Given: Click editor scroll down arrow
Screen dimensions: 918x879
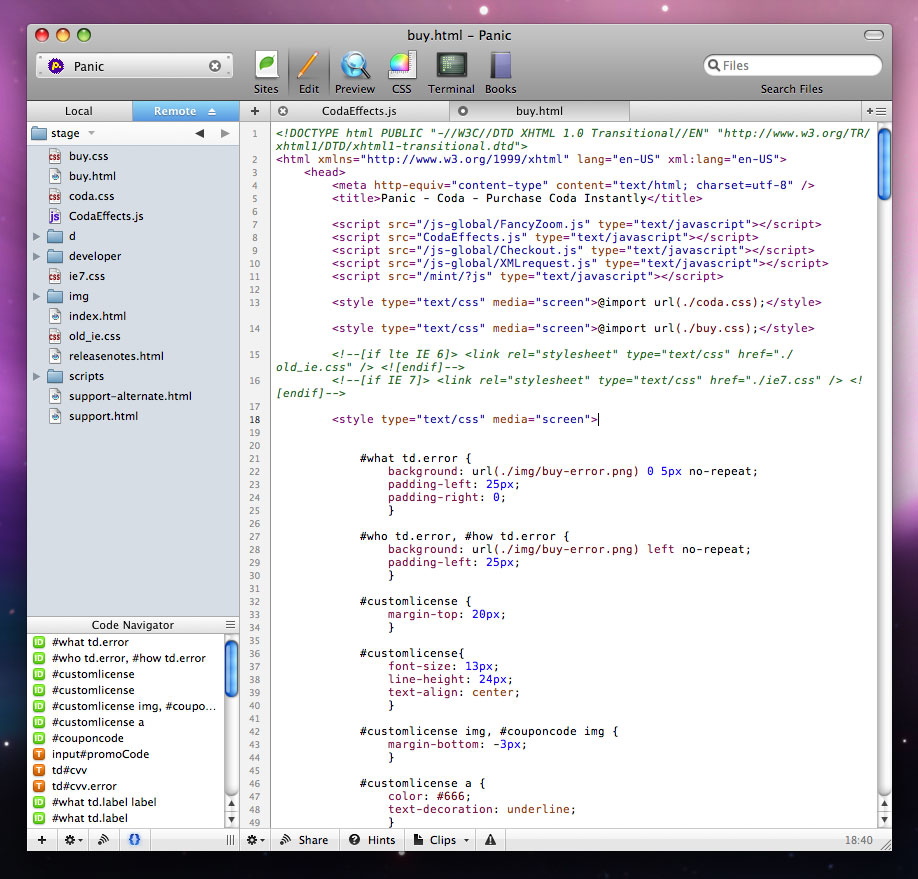Looking at the screenshot, I should (884, 820).
